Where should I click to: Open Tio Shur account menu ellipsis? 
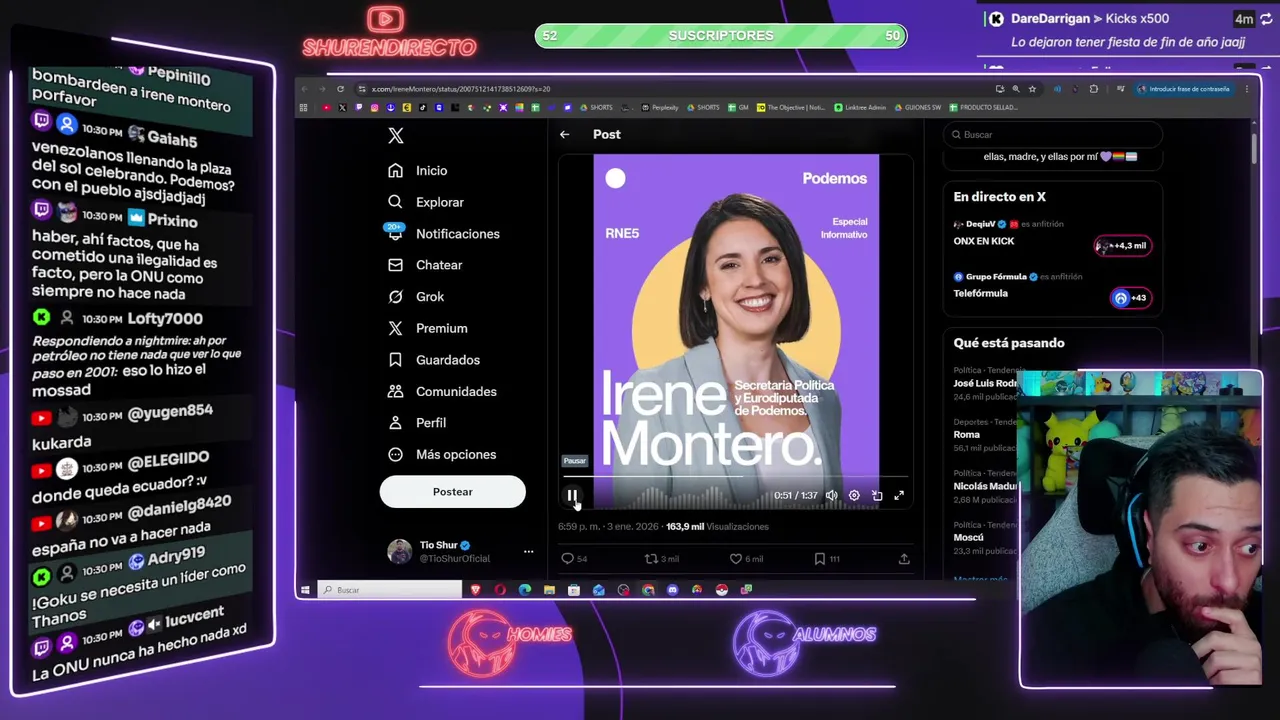coord(528,552)
